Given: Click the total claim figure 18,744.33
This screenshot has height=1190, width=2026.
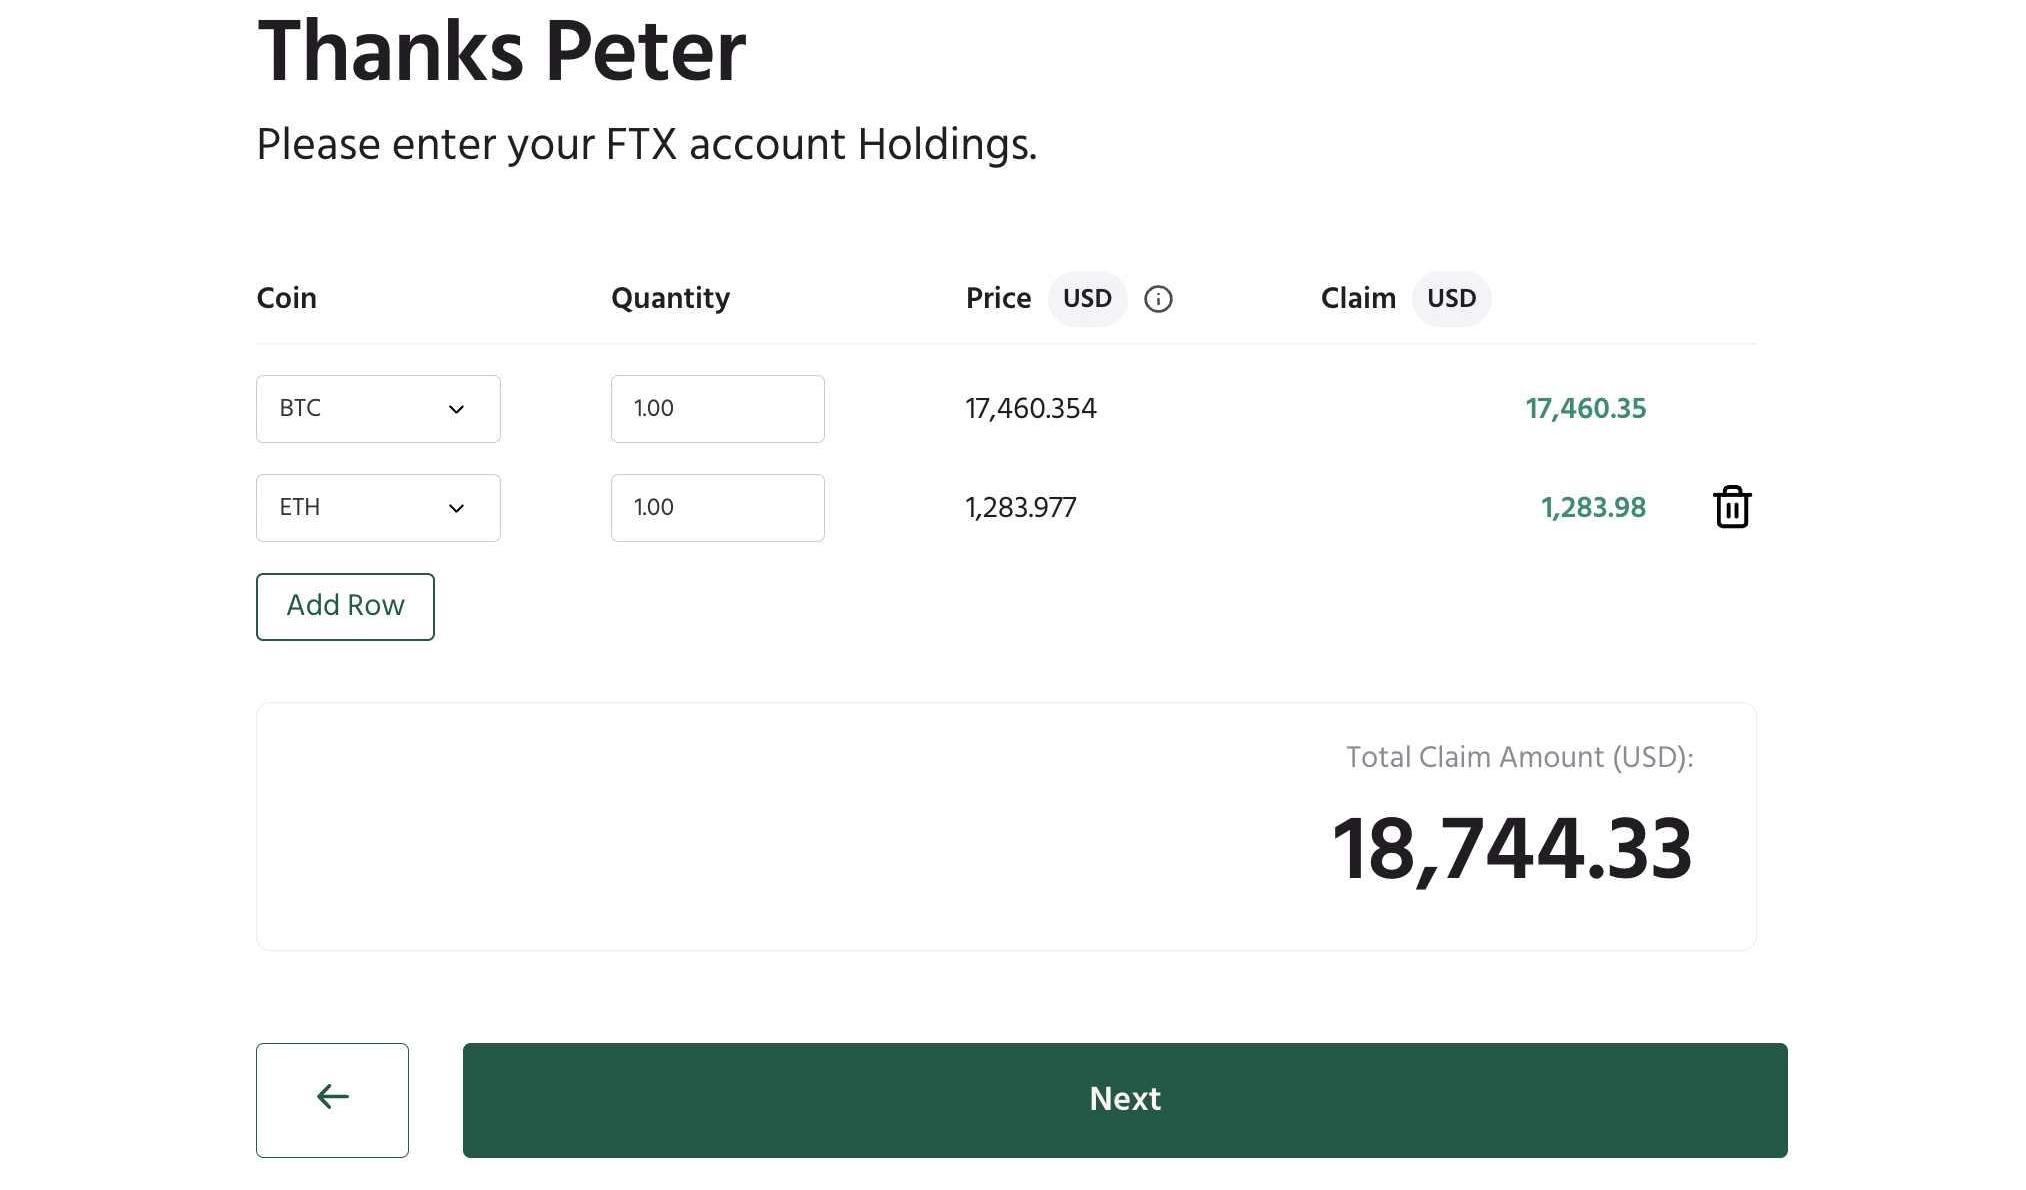Looking at the screenshot, I should click(x=1511, y=849).
